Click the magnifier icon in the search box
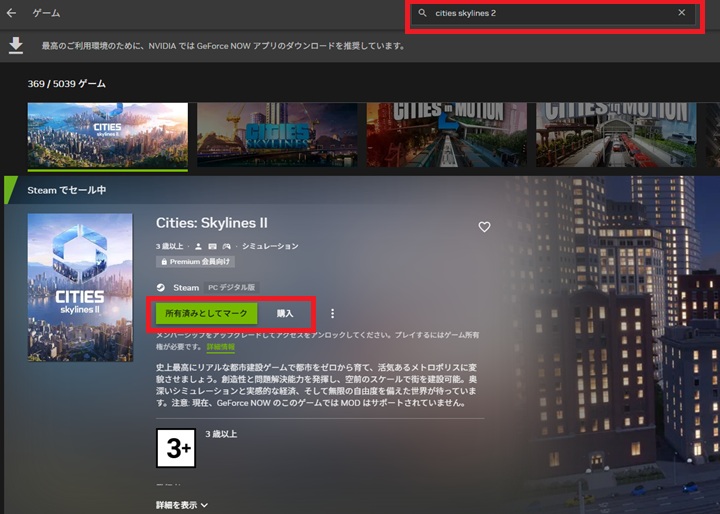Image resolution: width=720 pixels, height=514 pixels. [x=423, y=14]
